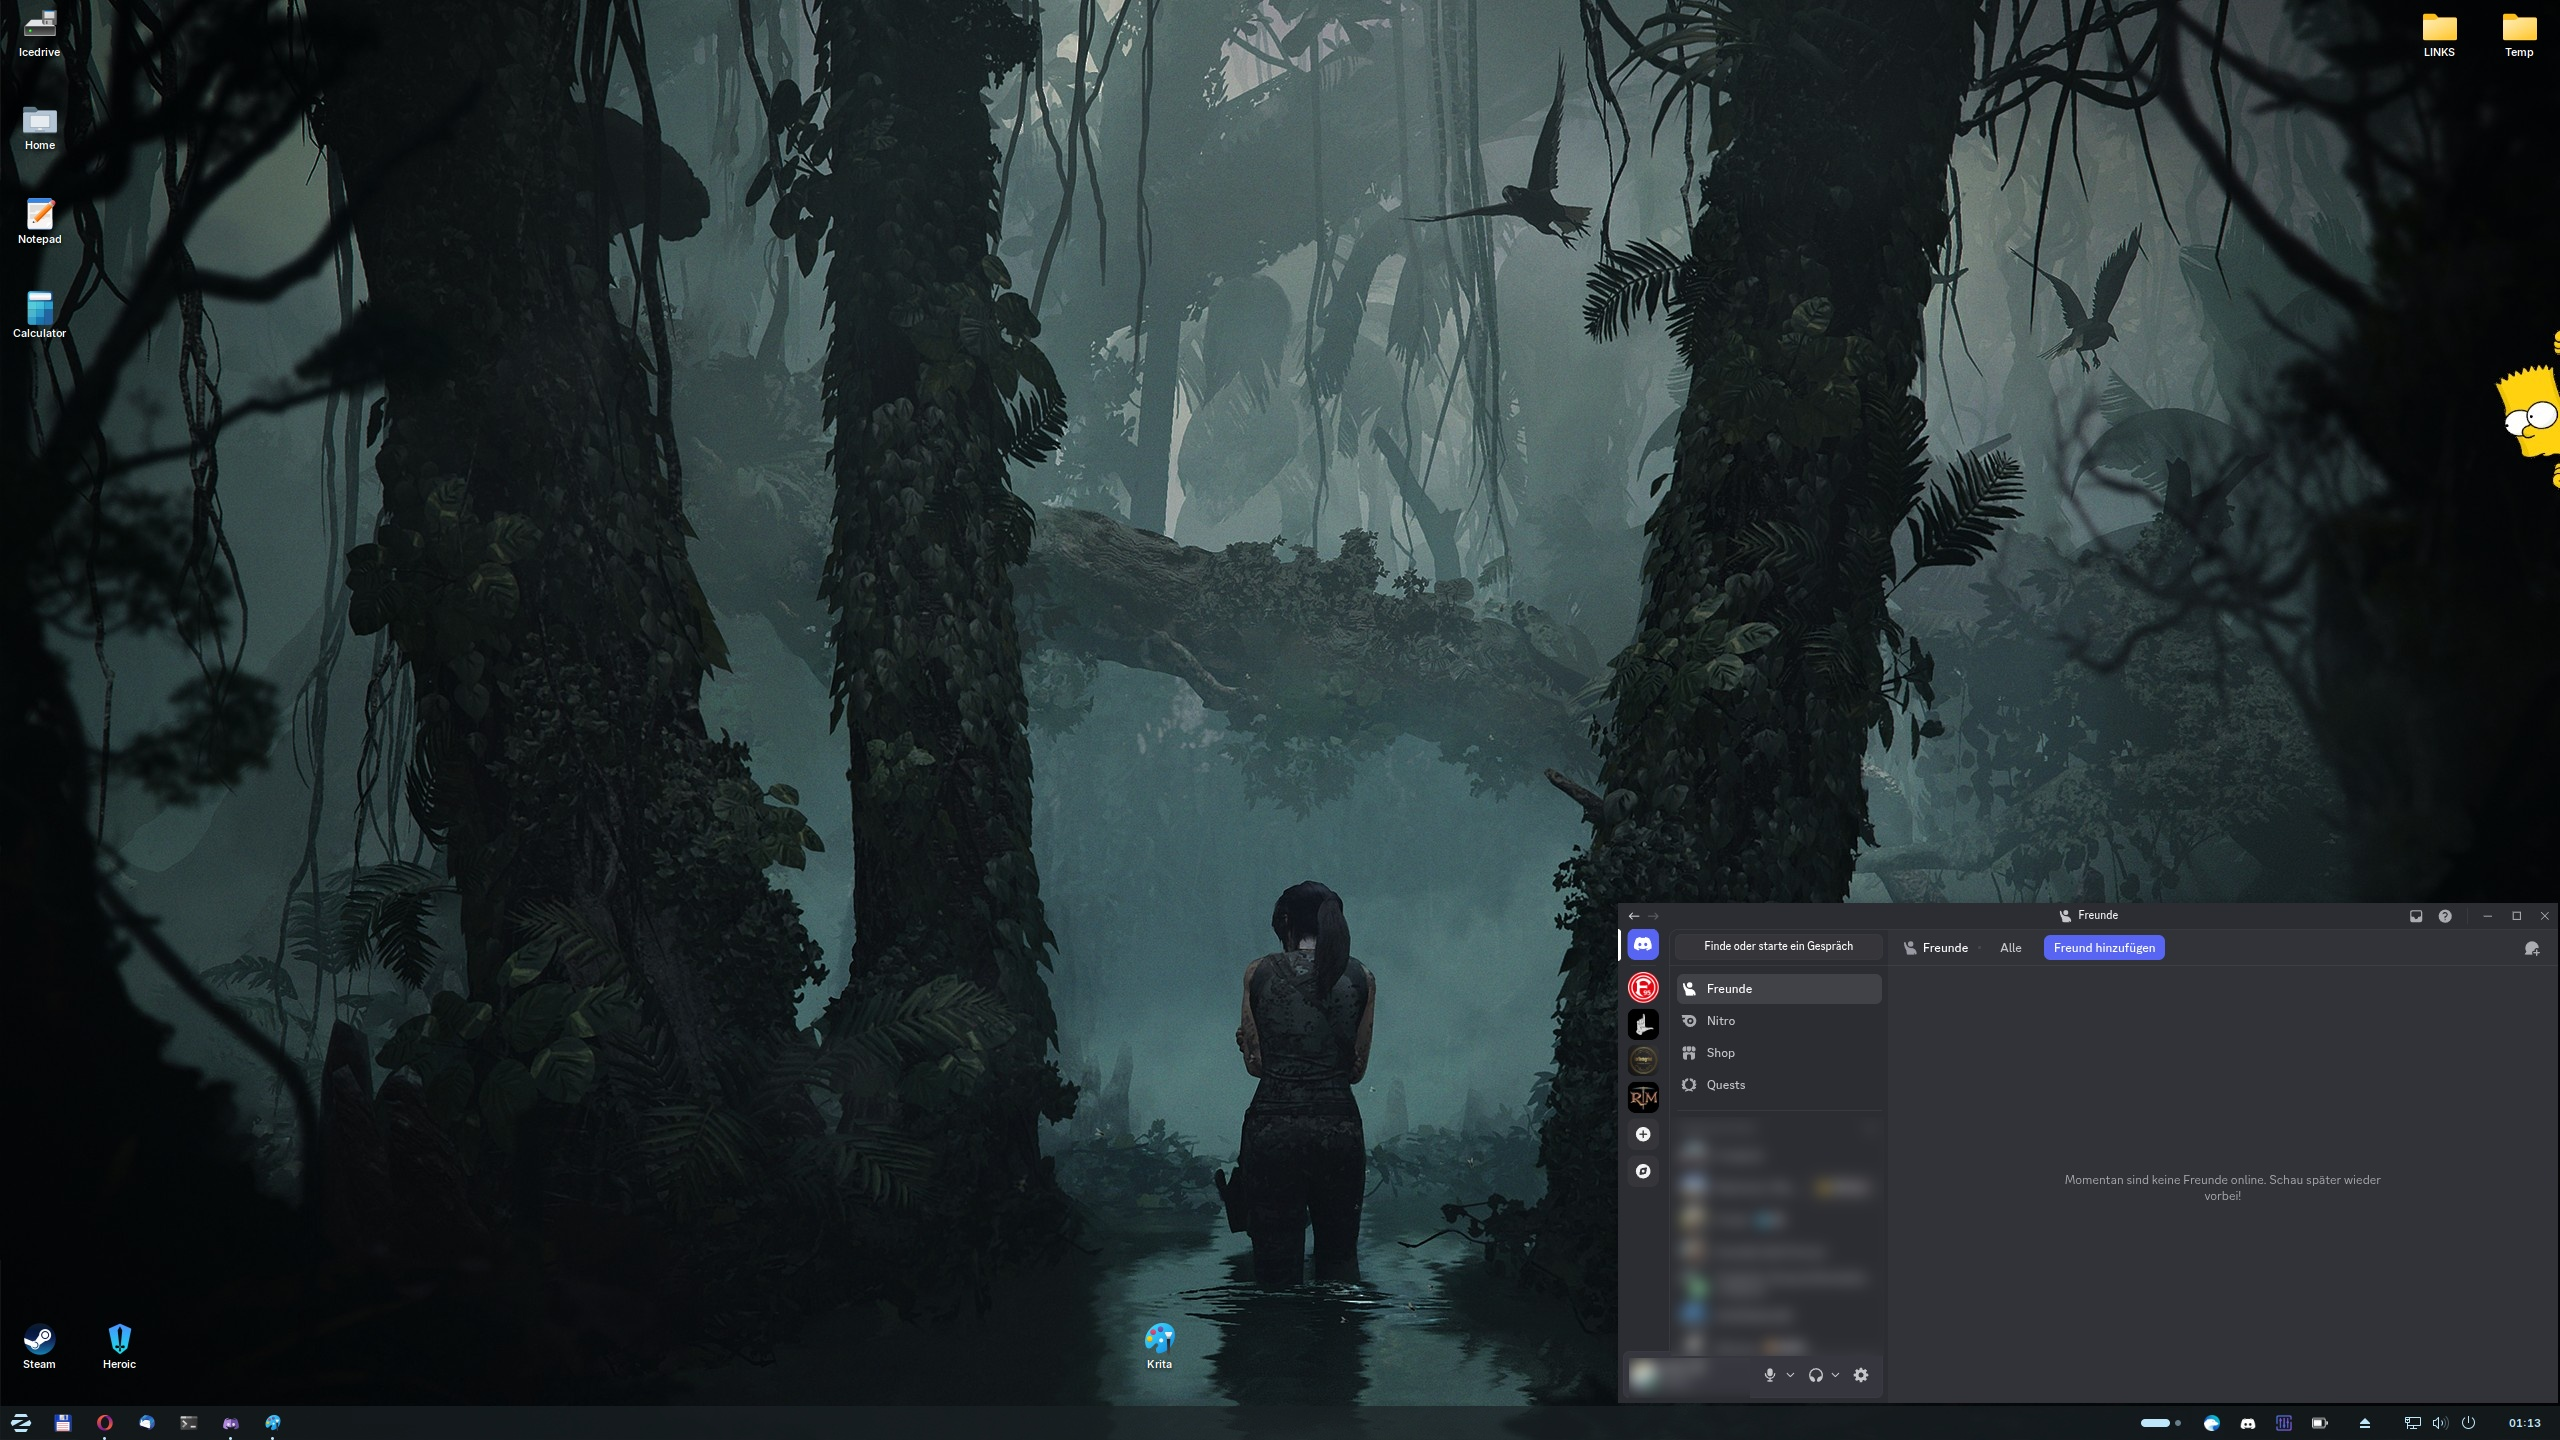Viewport: 2560px width, 1440px height.
Task: Open the Zorin start menu
Action: pyautogui.click(x=21, y=1423)
